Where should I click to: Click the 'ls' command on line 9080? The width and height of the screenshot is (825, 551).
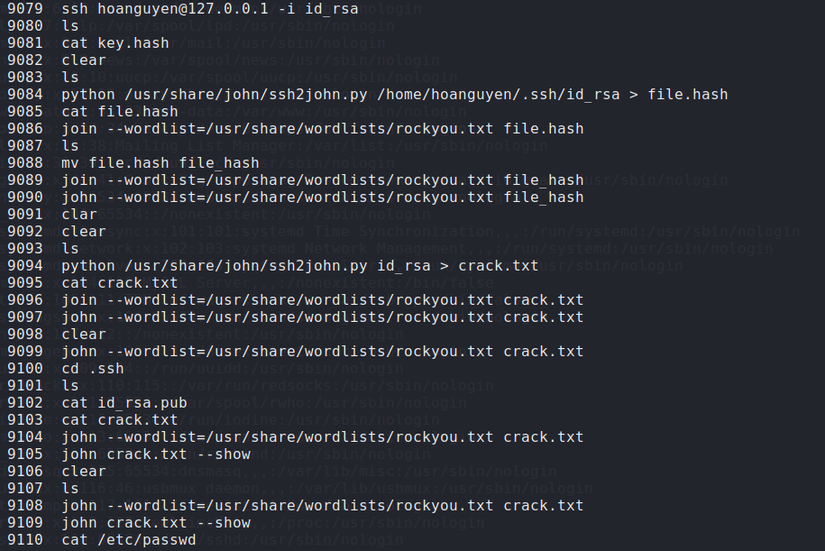tap(70, 25)
